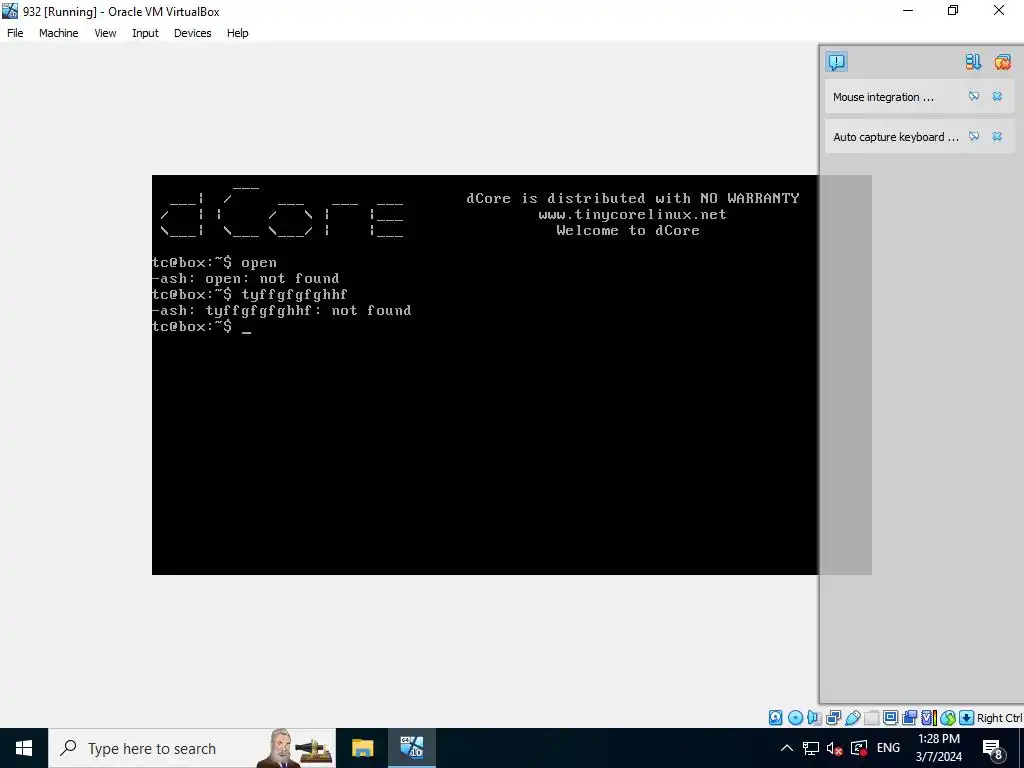Open the Windows Start menu
Viewport: 1024px width, 768px height.
coord(24,748)
